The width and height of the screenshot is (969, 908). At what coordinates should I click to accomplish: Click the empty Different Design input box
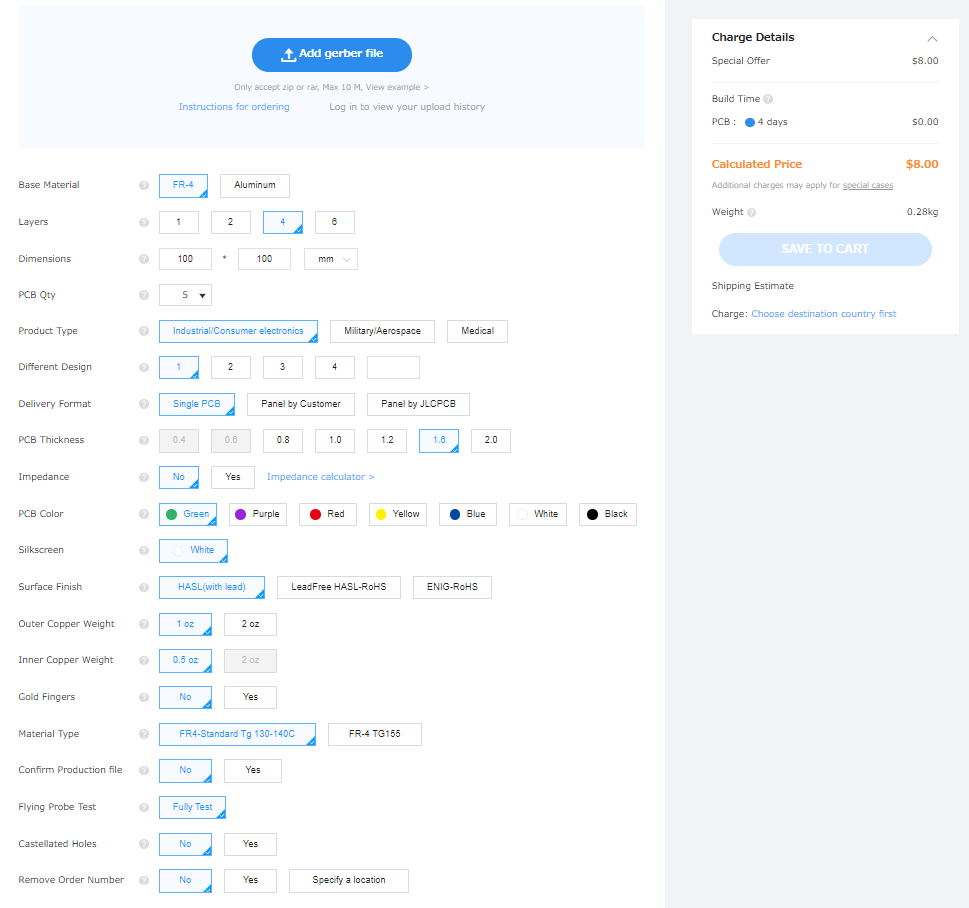[x=393, y=367]
